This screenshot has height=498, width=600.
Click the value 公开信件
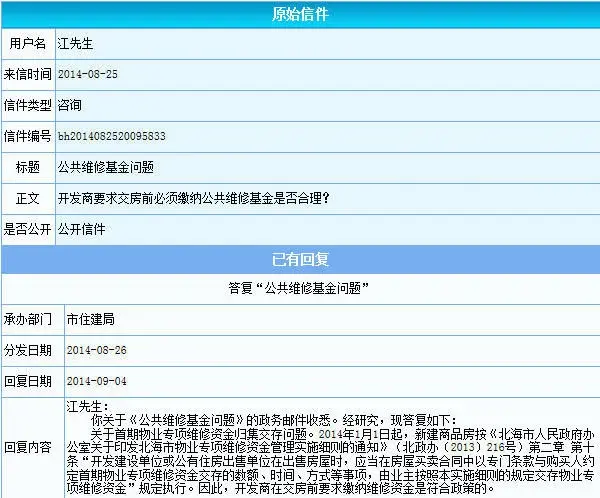(x=82, y=229)
